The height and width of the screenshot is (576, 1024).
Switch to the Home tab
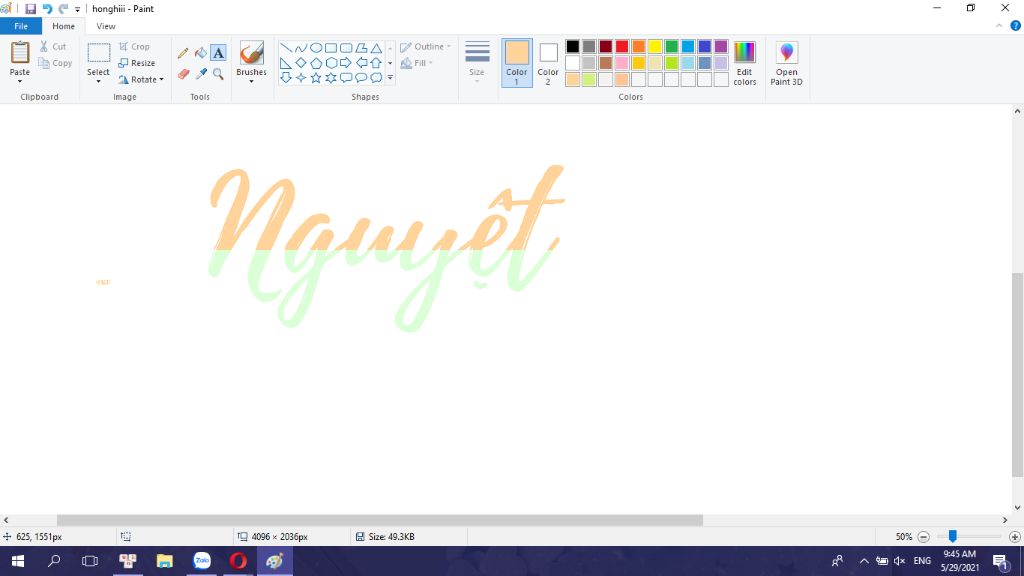(x=63, y=26)
